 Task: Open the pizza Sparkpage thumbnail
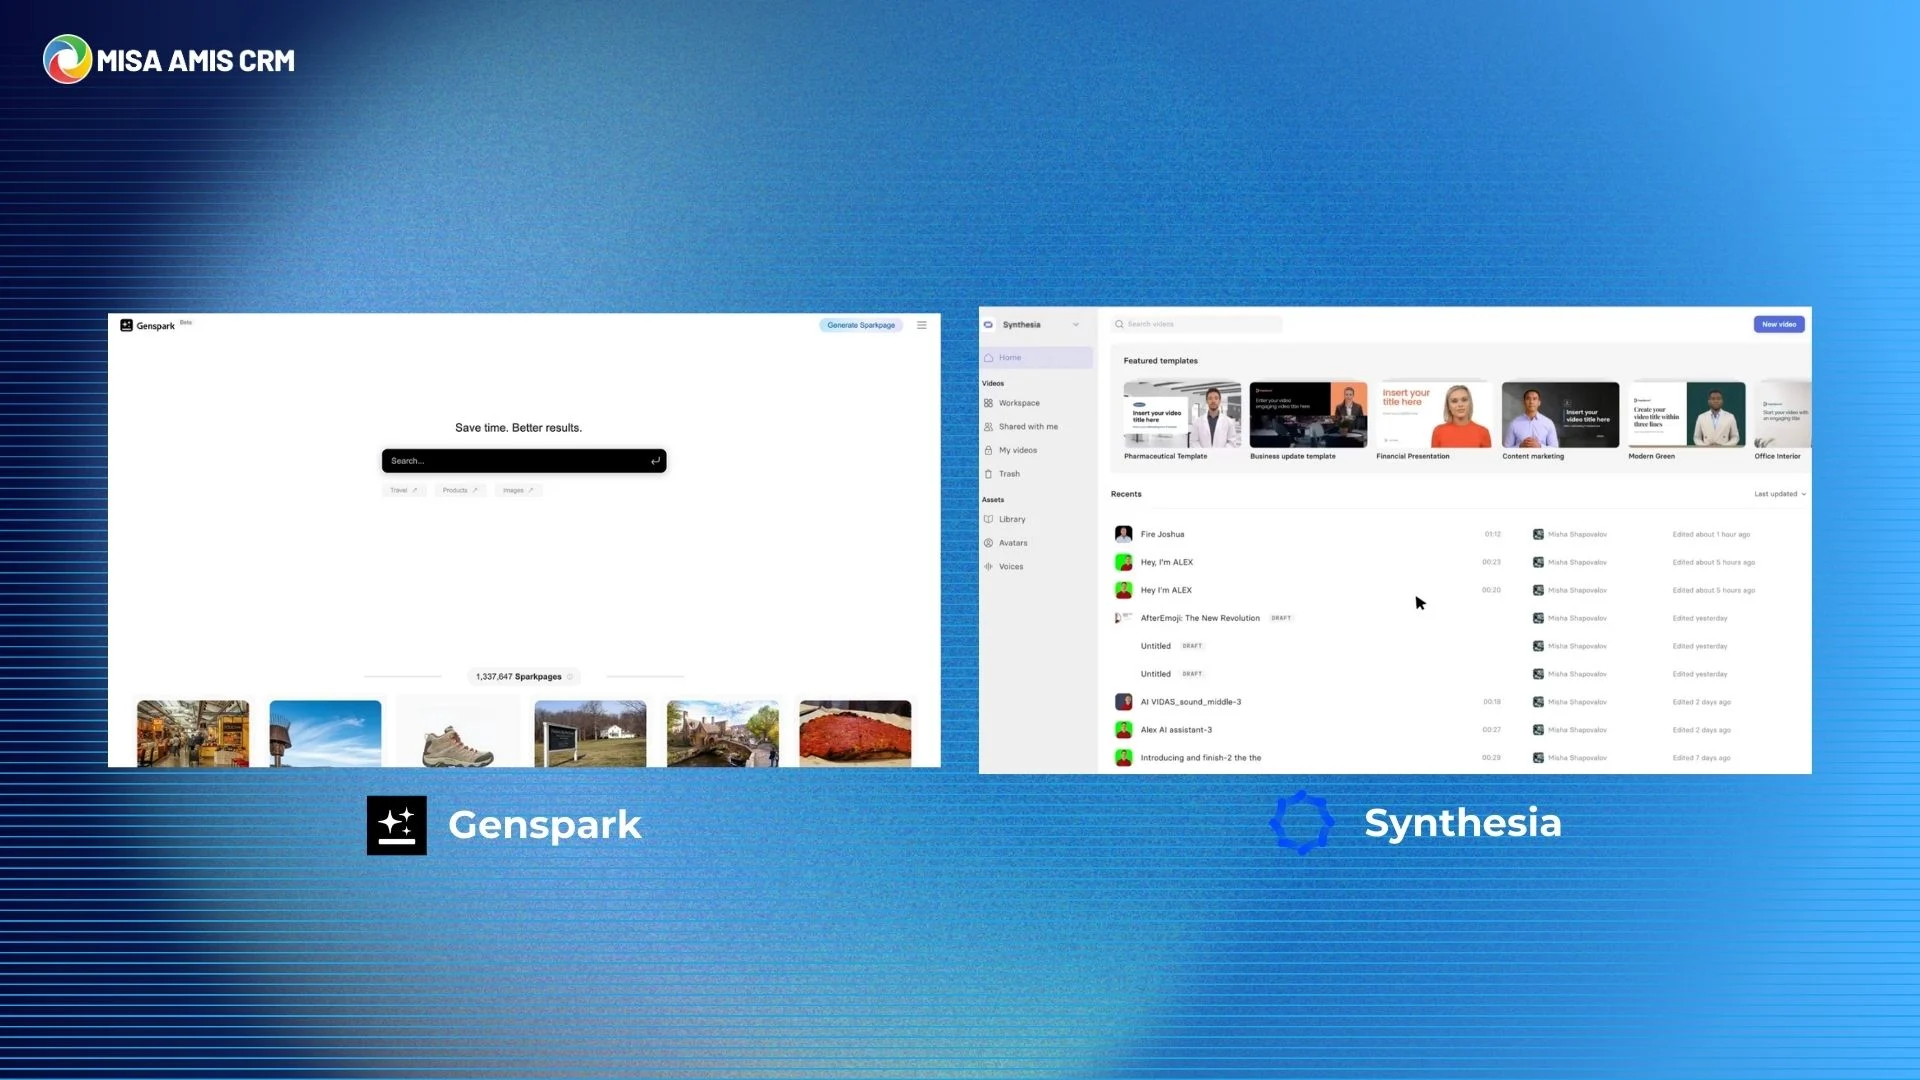pyautogui.click(x=855, y=734)
